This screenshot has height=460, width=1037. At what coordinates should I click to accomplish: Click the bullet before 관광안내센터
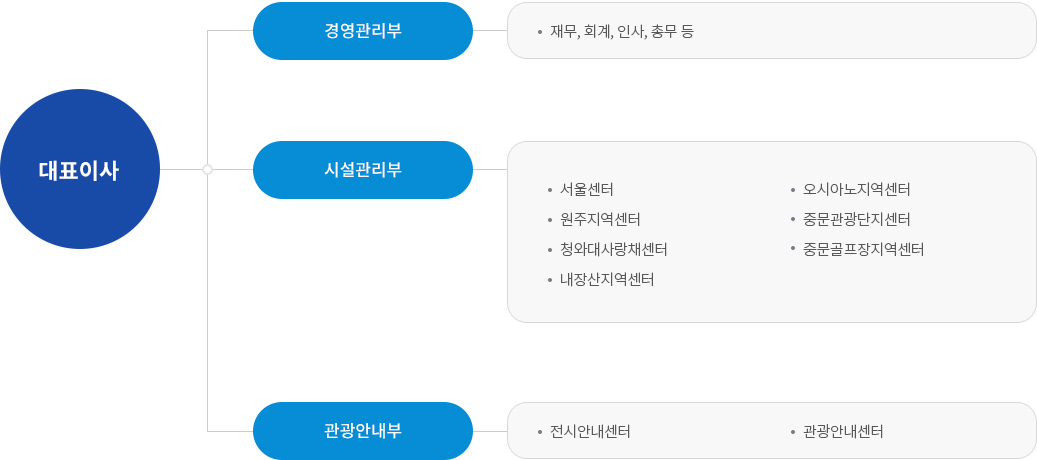pos(793,433)
